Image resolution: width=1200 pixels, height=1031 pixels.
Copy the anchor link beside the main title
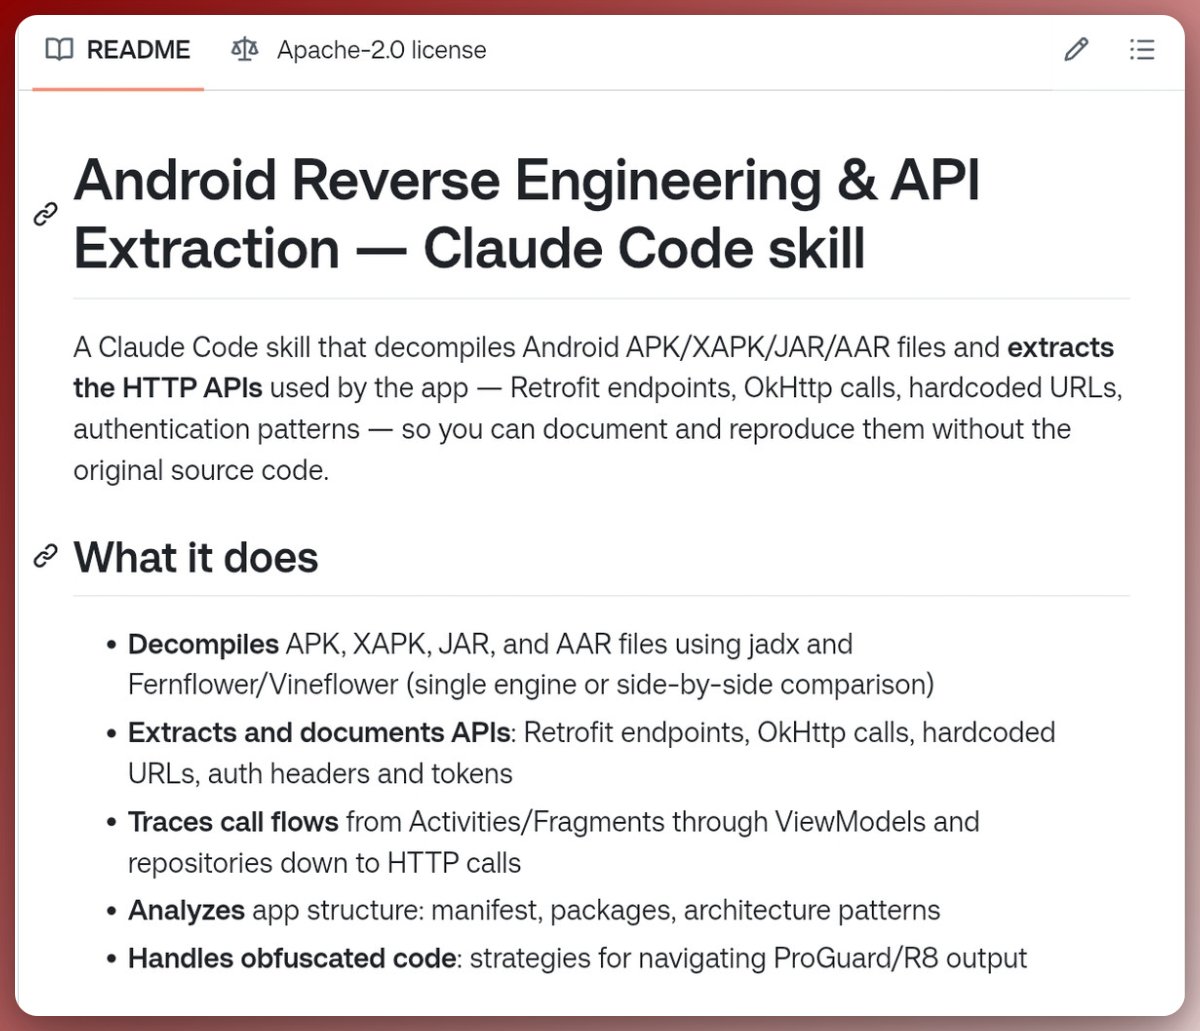(x=46, y=214)
